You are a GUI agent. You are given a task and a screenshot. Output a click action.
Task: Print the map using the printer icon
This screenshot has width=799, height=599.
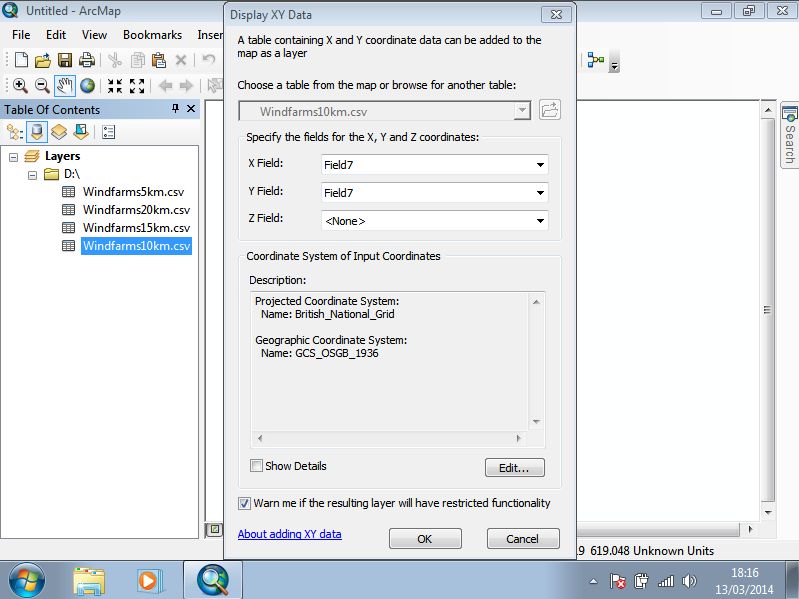point(87,60)
